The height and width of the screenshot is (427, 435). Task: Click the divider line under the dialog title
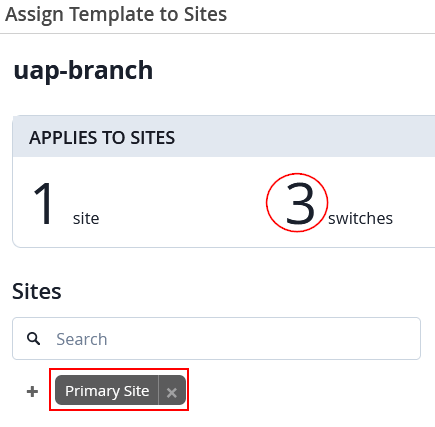pos(217,33)
